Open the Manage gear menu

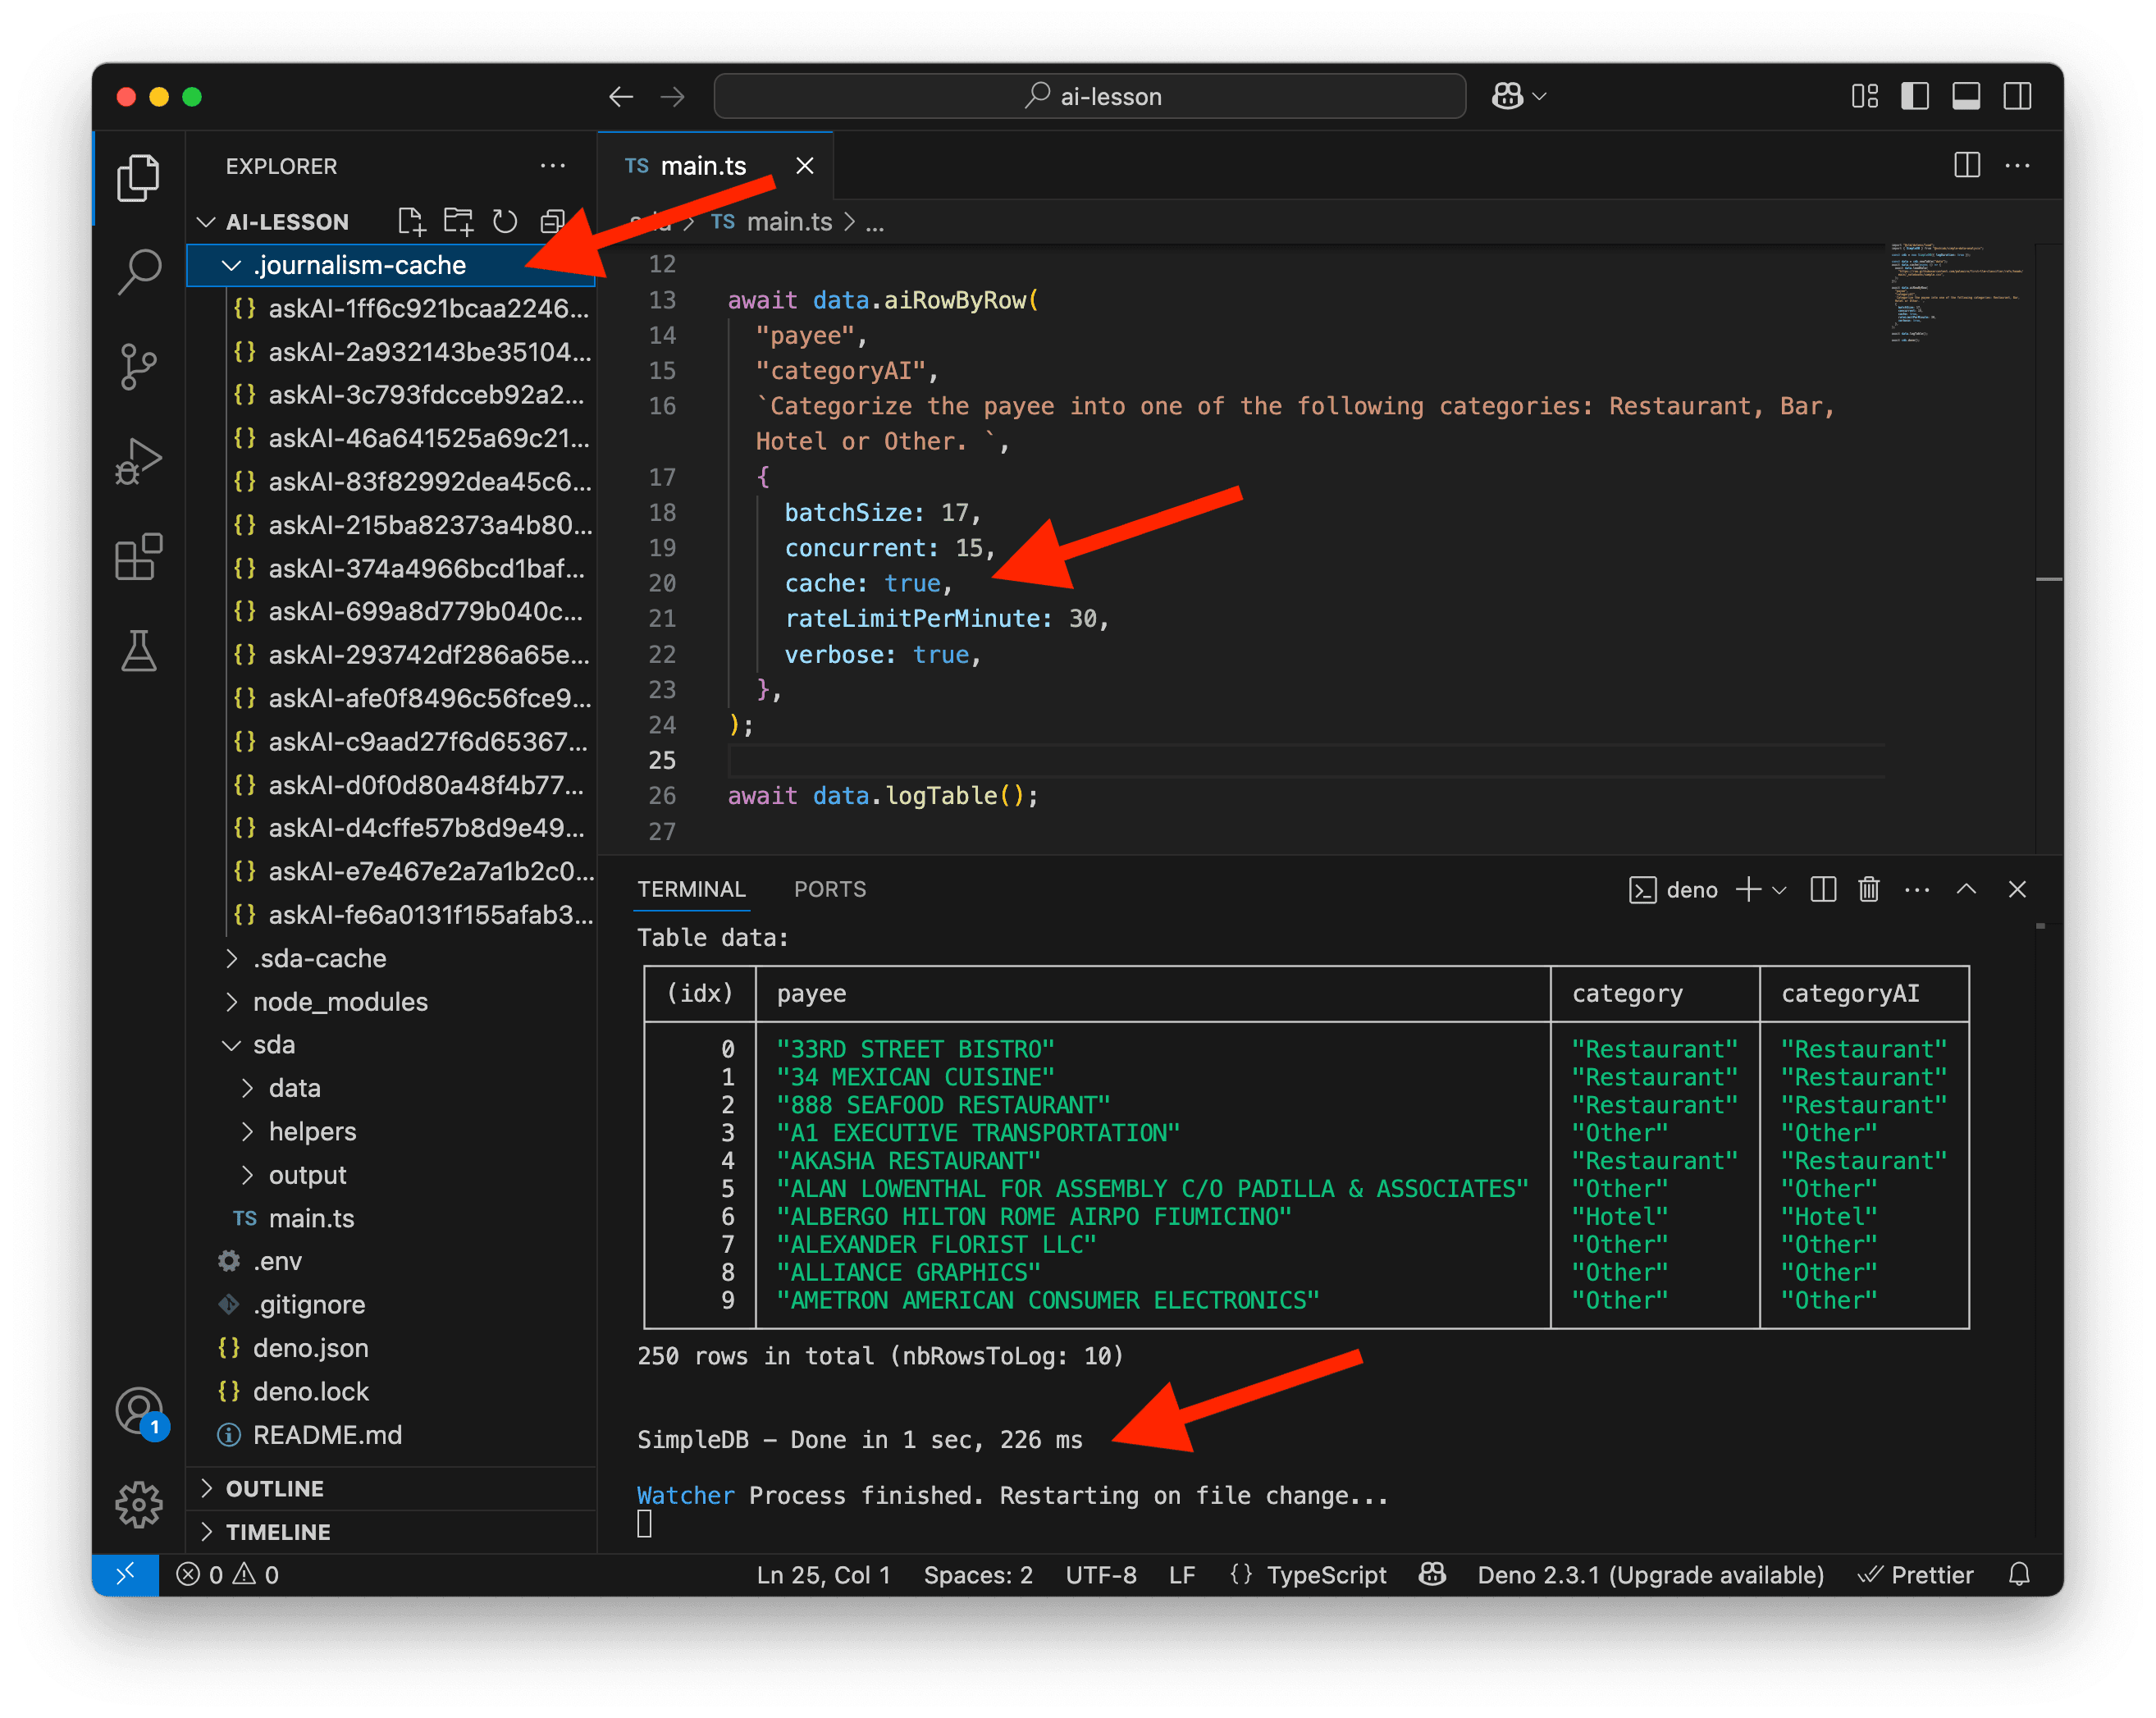click(138, 1505)
